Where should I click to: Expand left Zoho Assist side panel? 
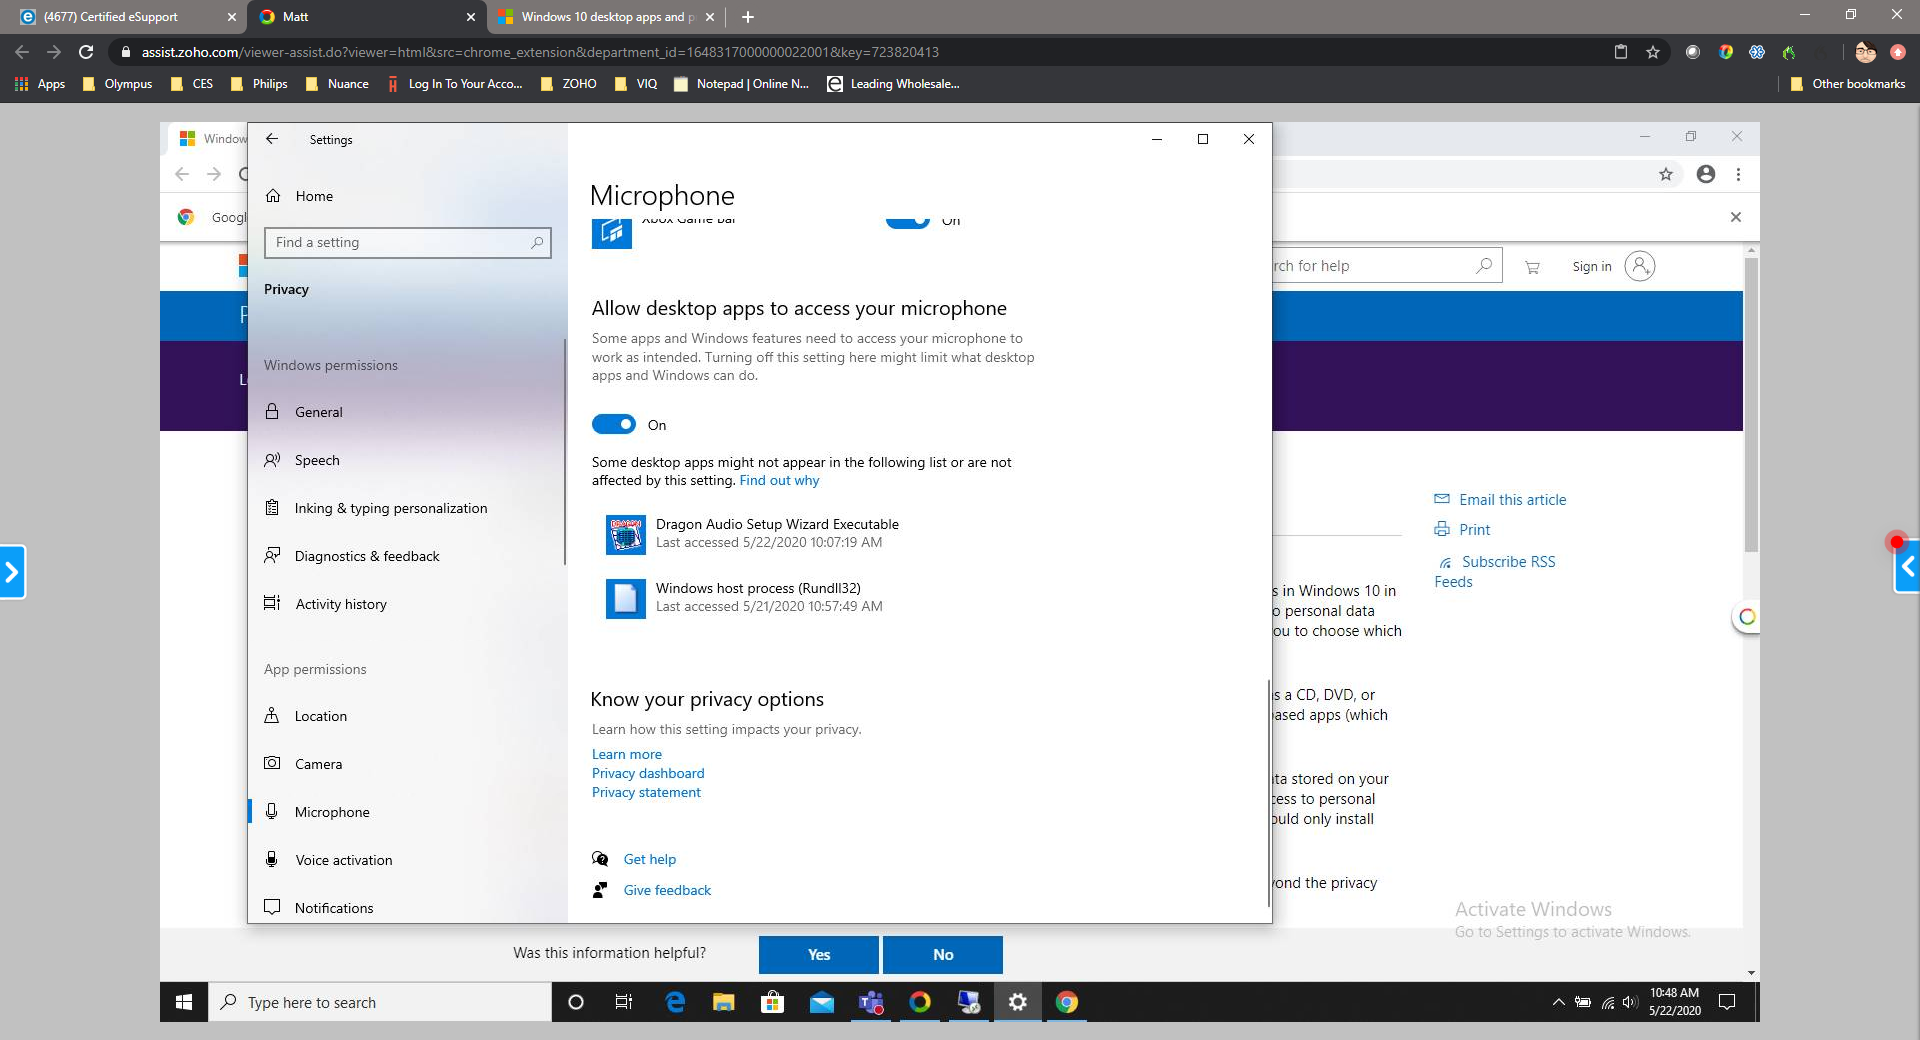click(12, 572)
